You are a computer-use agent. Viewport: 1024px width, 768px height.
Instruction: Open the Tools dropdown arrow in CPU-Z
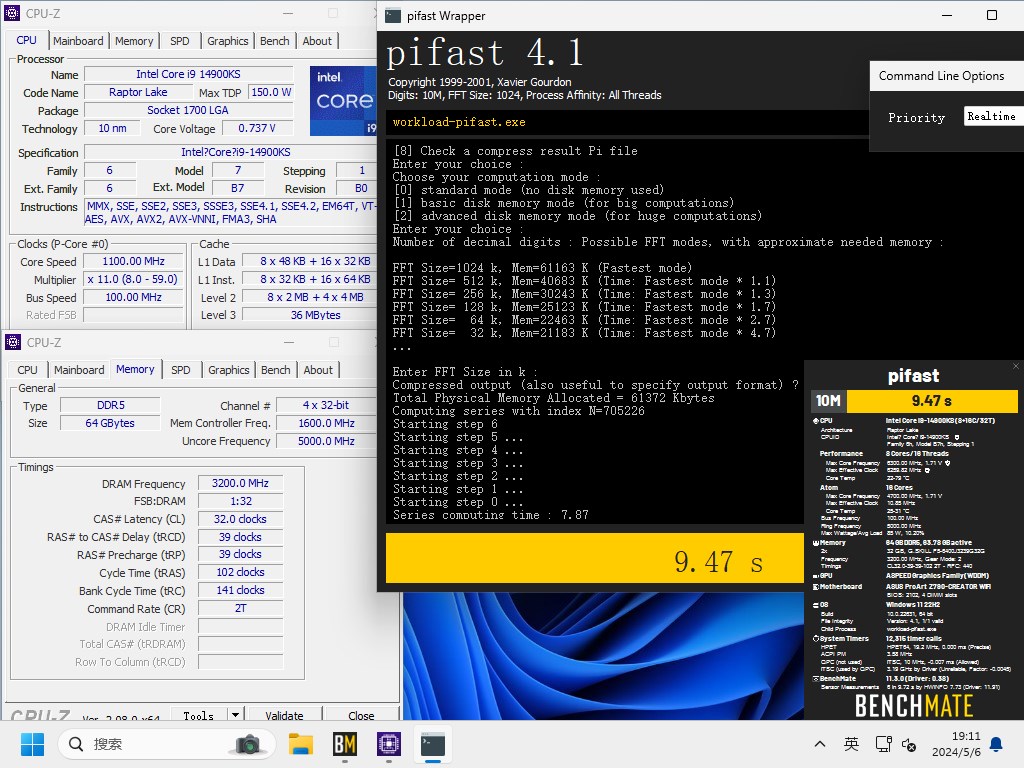pyautogui.click(x=235, y=715)
